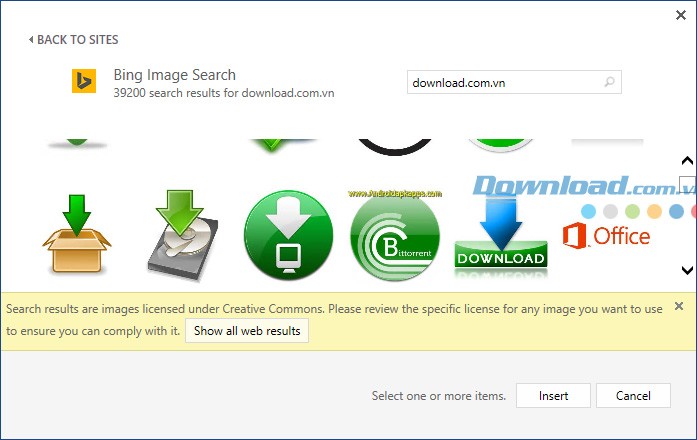Select the green arrow cardboard box image
Image resolution: width=697 pixels, height=440 pixels.
pos(77,234)
